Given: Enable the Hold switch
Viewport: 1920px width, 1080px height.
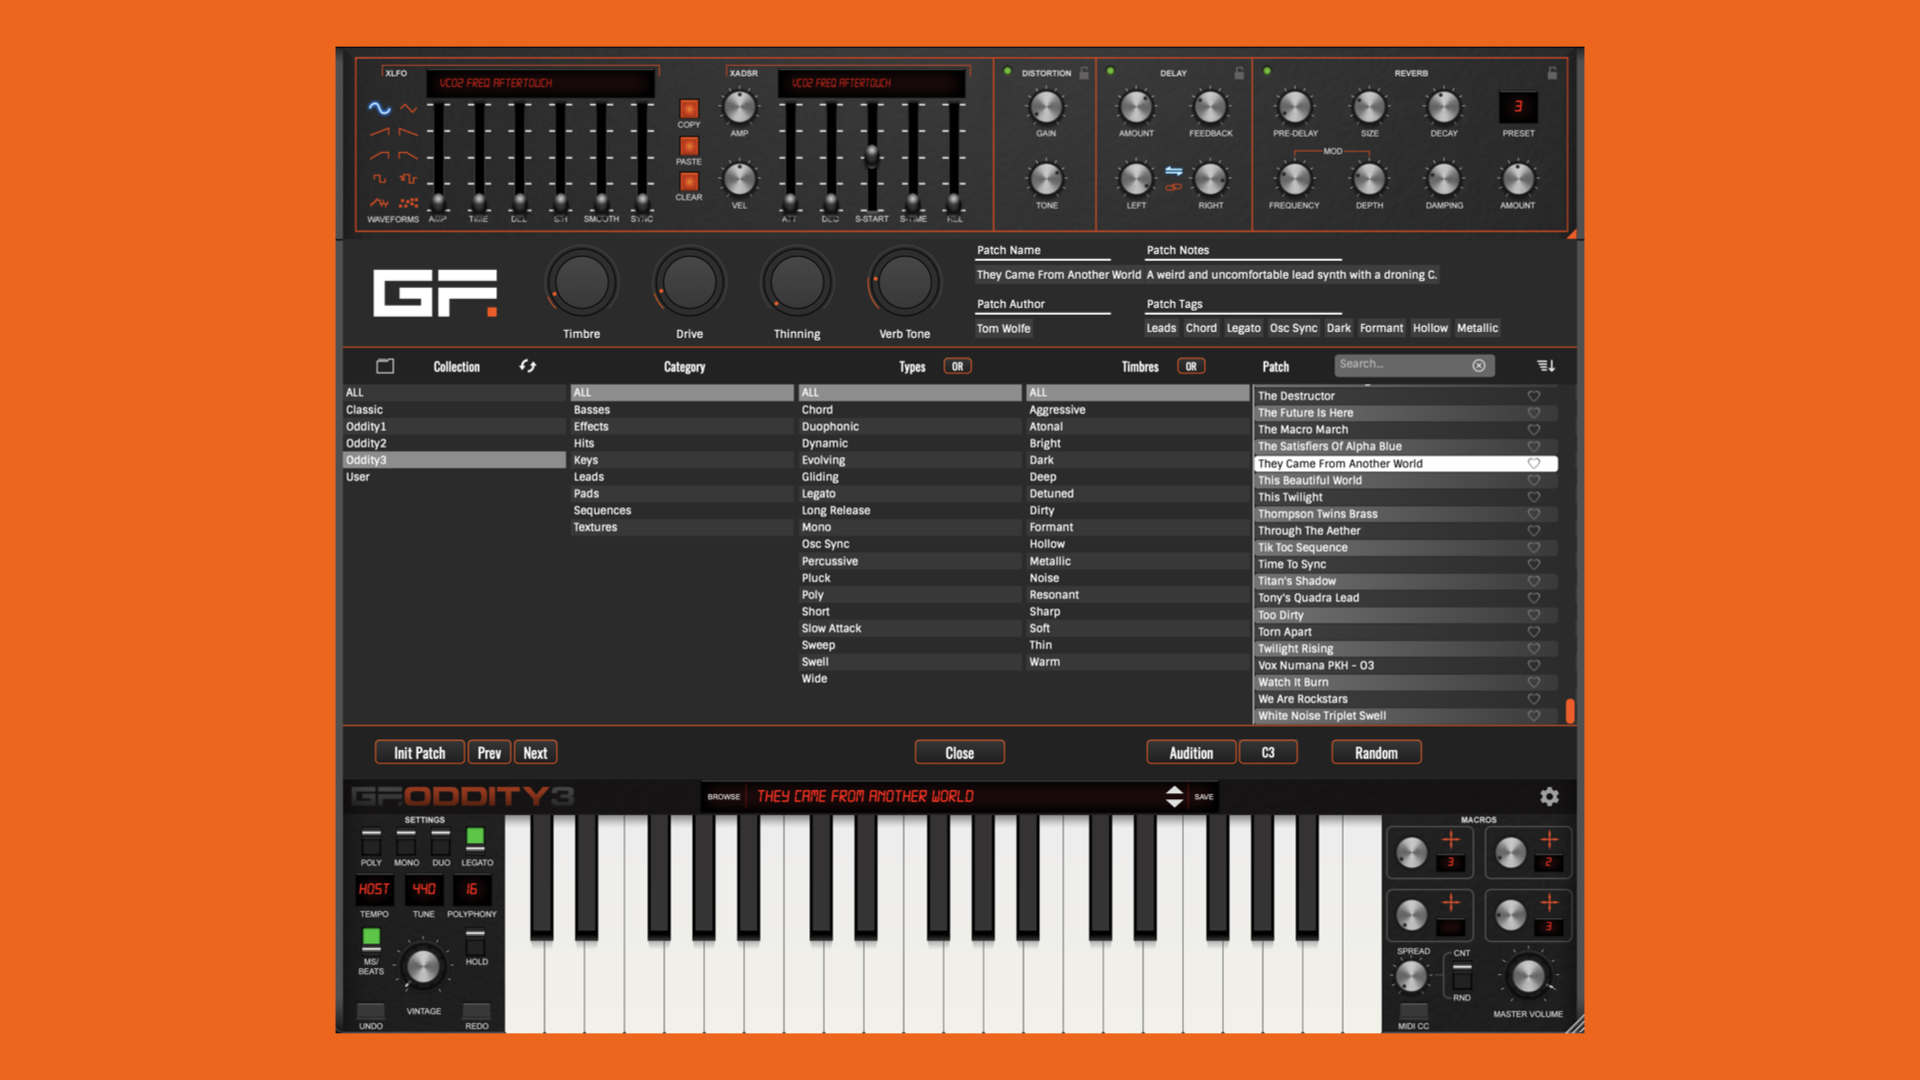Looking at the screenshot, I should coord(476,937).
